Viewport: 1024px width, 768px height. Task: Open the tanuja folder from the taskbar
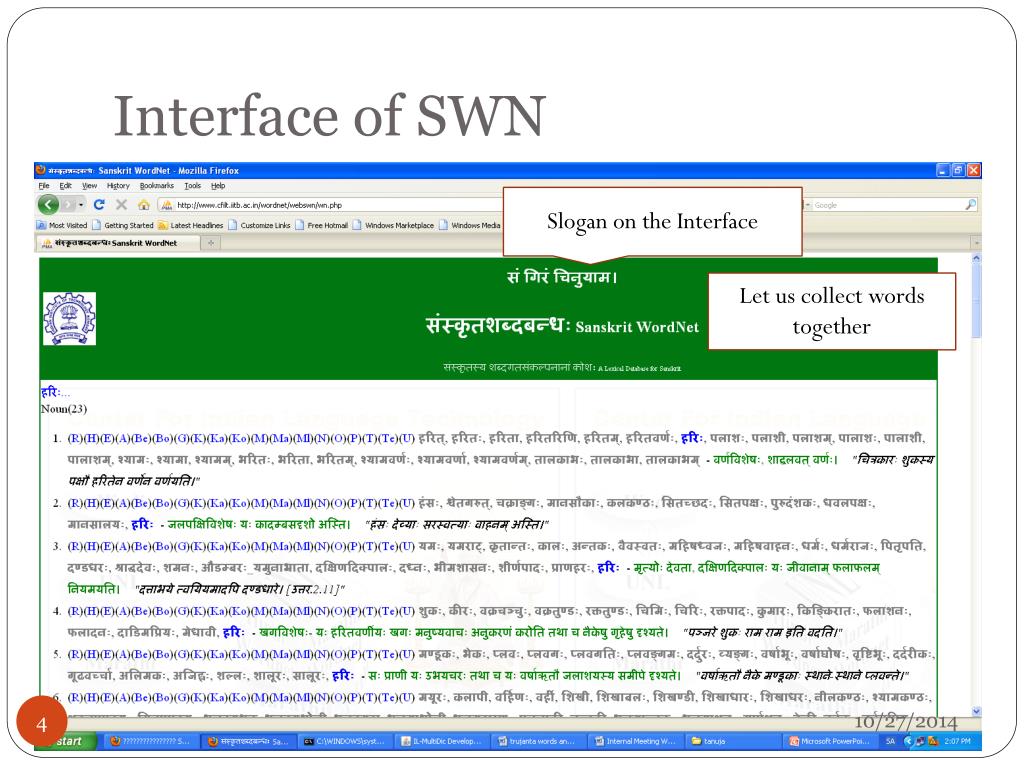point(731,741)
